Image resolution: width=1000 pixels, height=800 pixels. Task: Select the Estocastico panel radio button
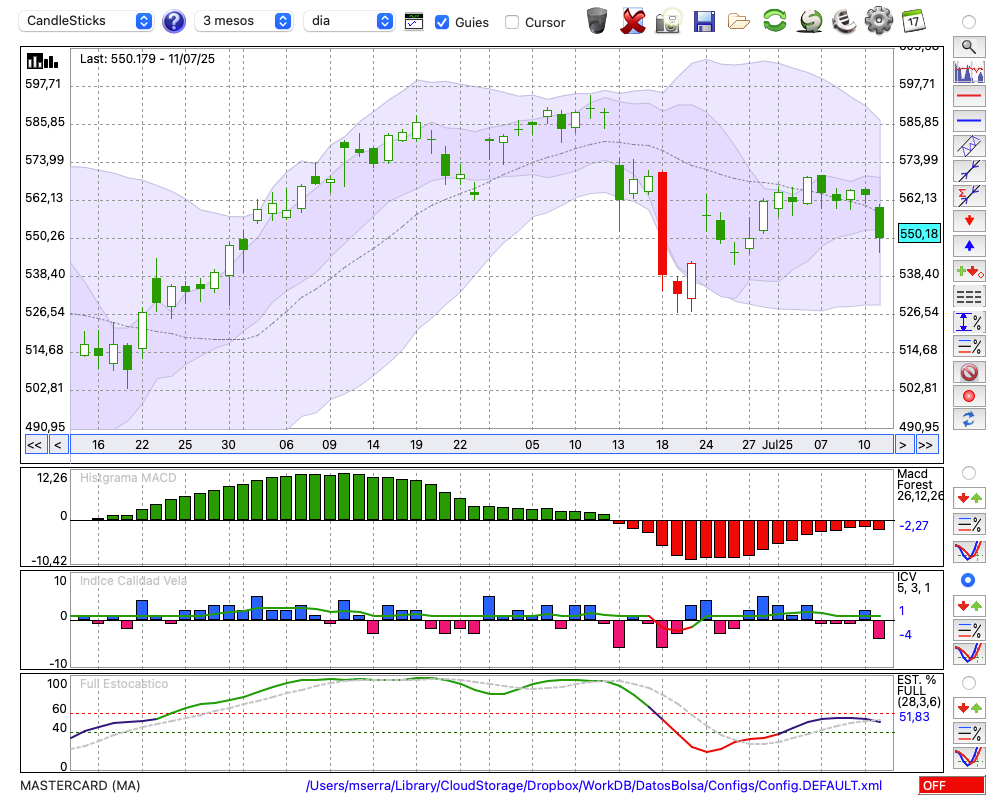tap(969, 683)
